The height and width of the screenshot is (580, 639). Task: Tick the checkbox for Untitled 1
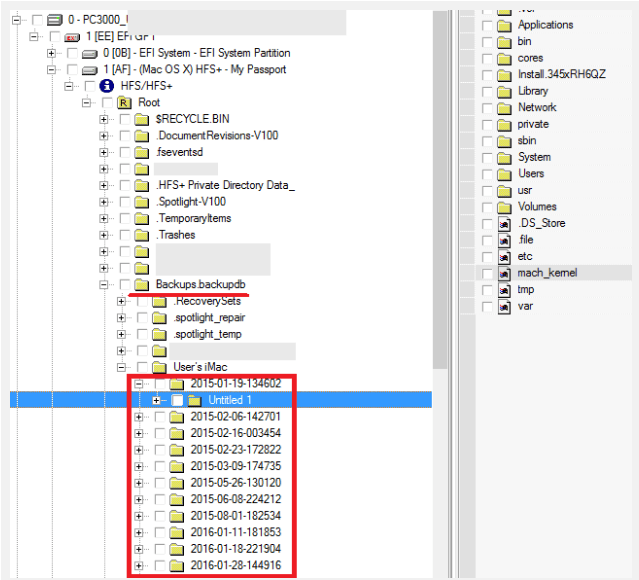pos(177,400)
